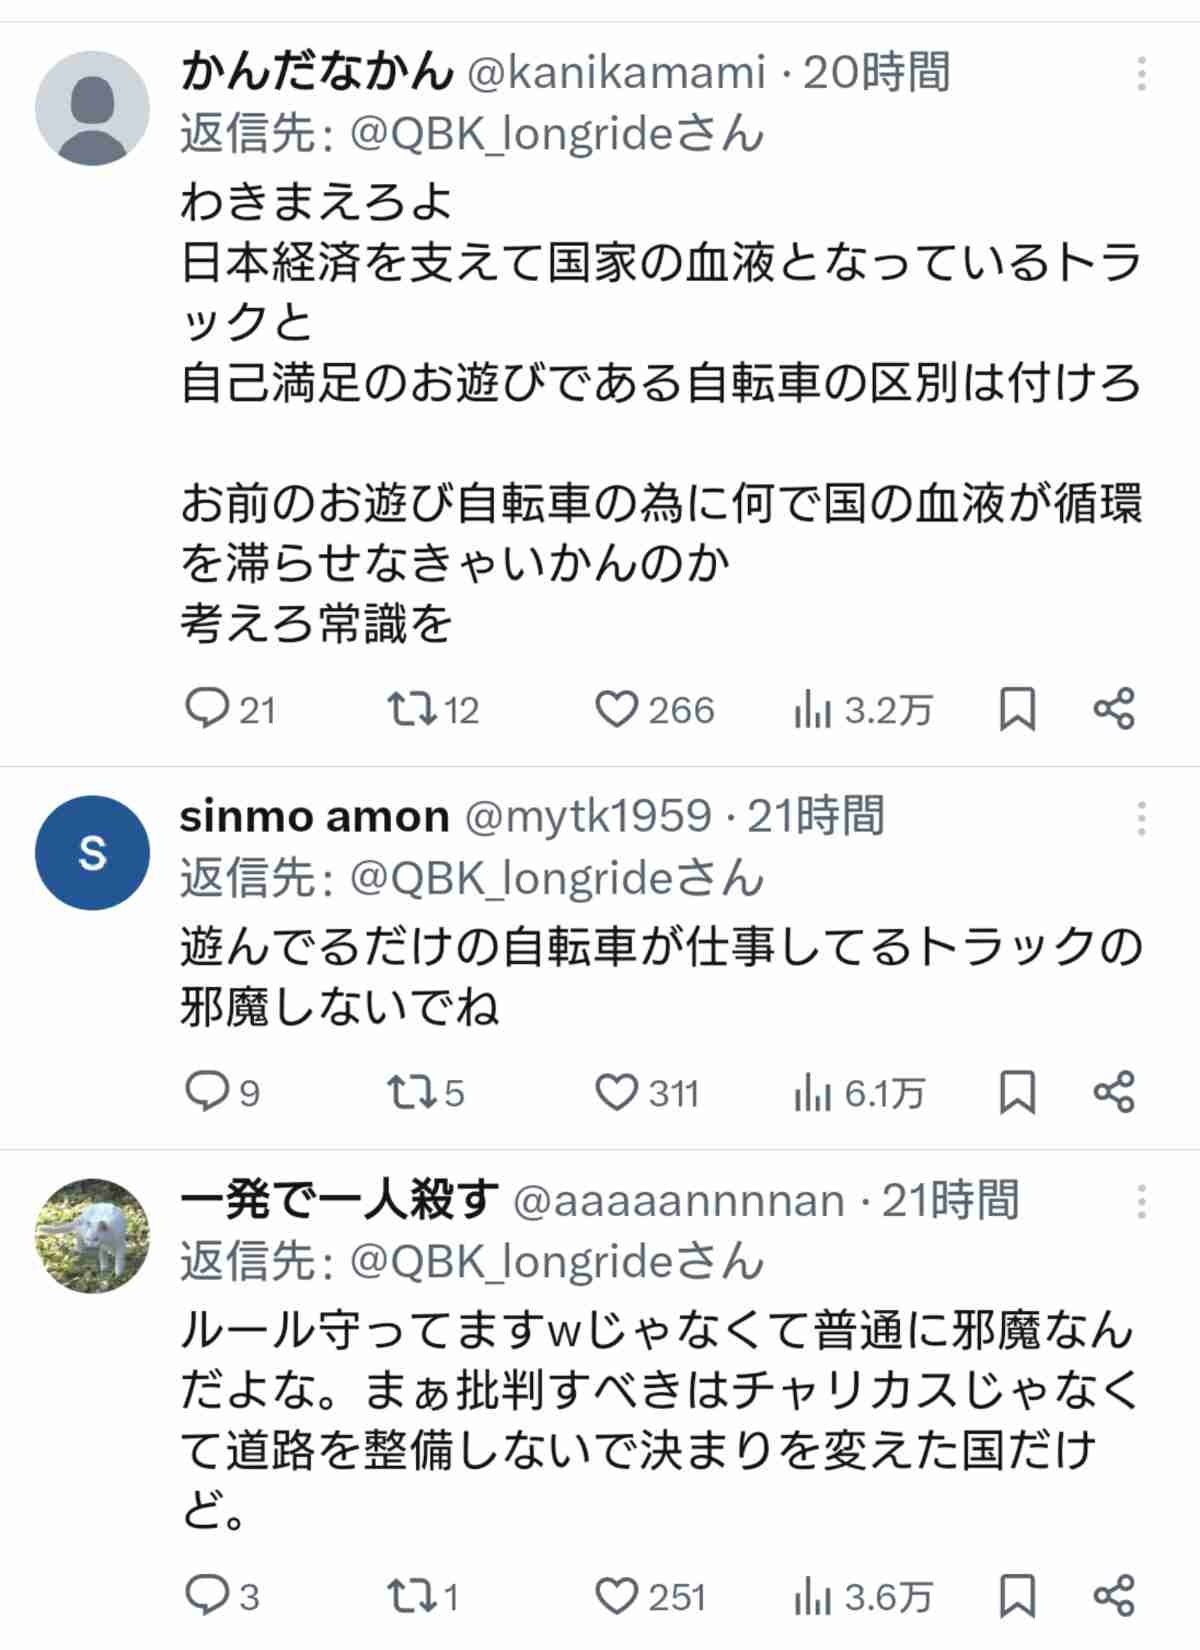Share the @kanikamami tweet

click(x=1114, y=709)
